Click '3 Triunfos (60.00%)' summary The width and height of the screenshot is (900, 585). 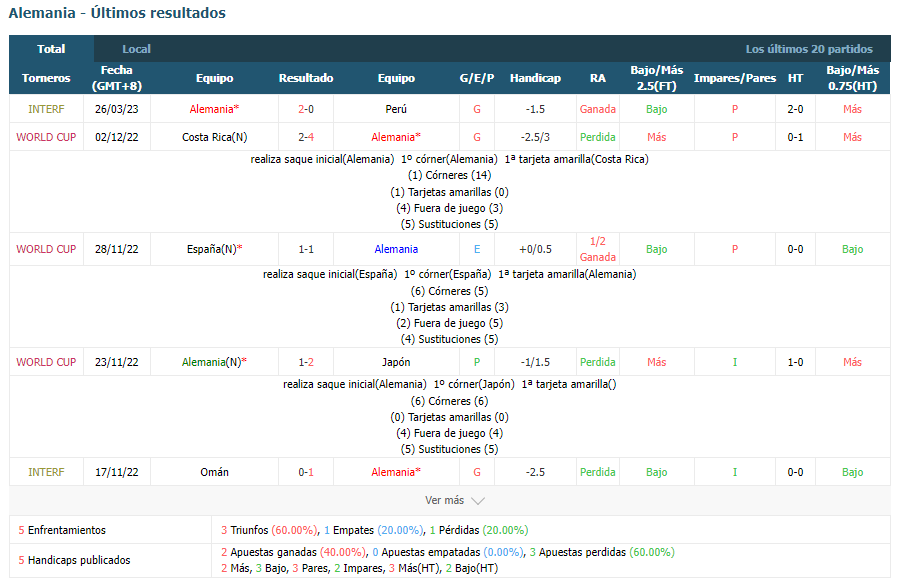269,530
